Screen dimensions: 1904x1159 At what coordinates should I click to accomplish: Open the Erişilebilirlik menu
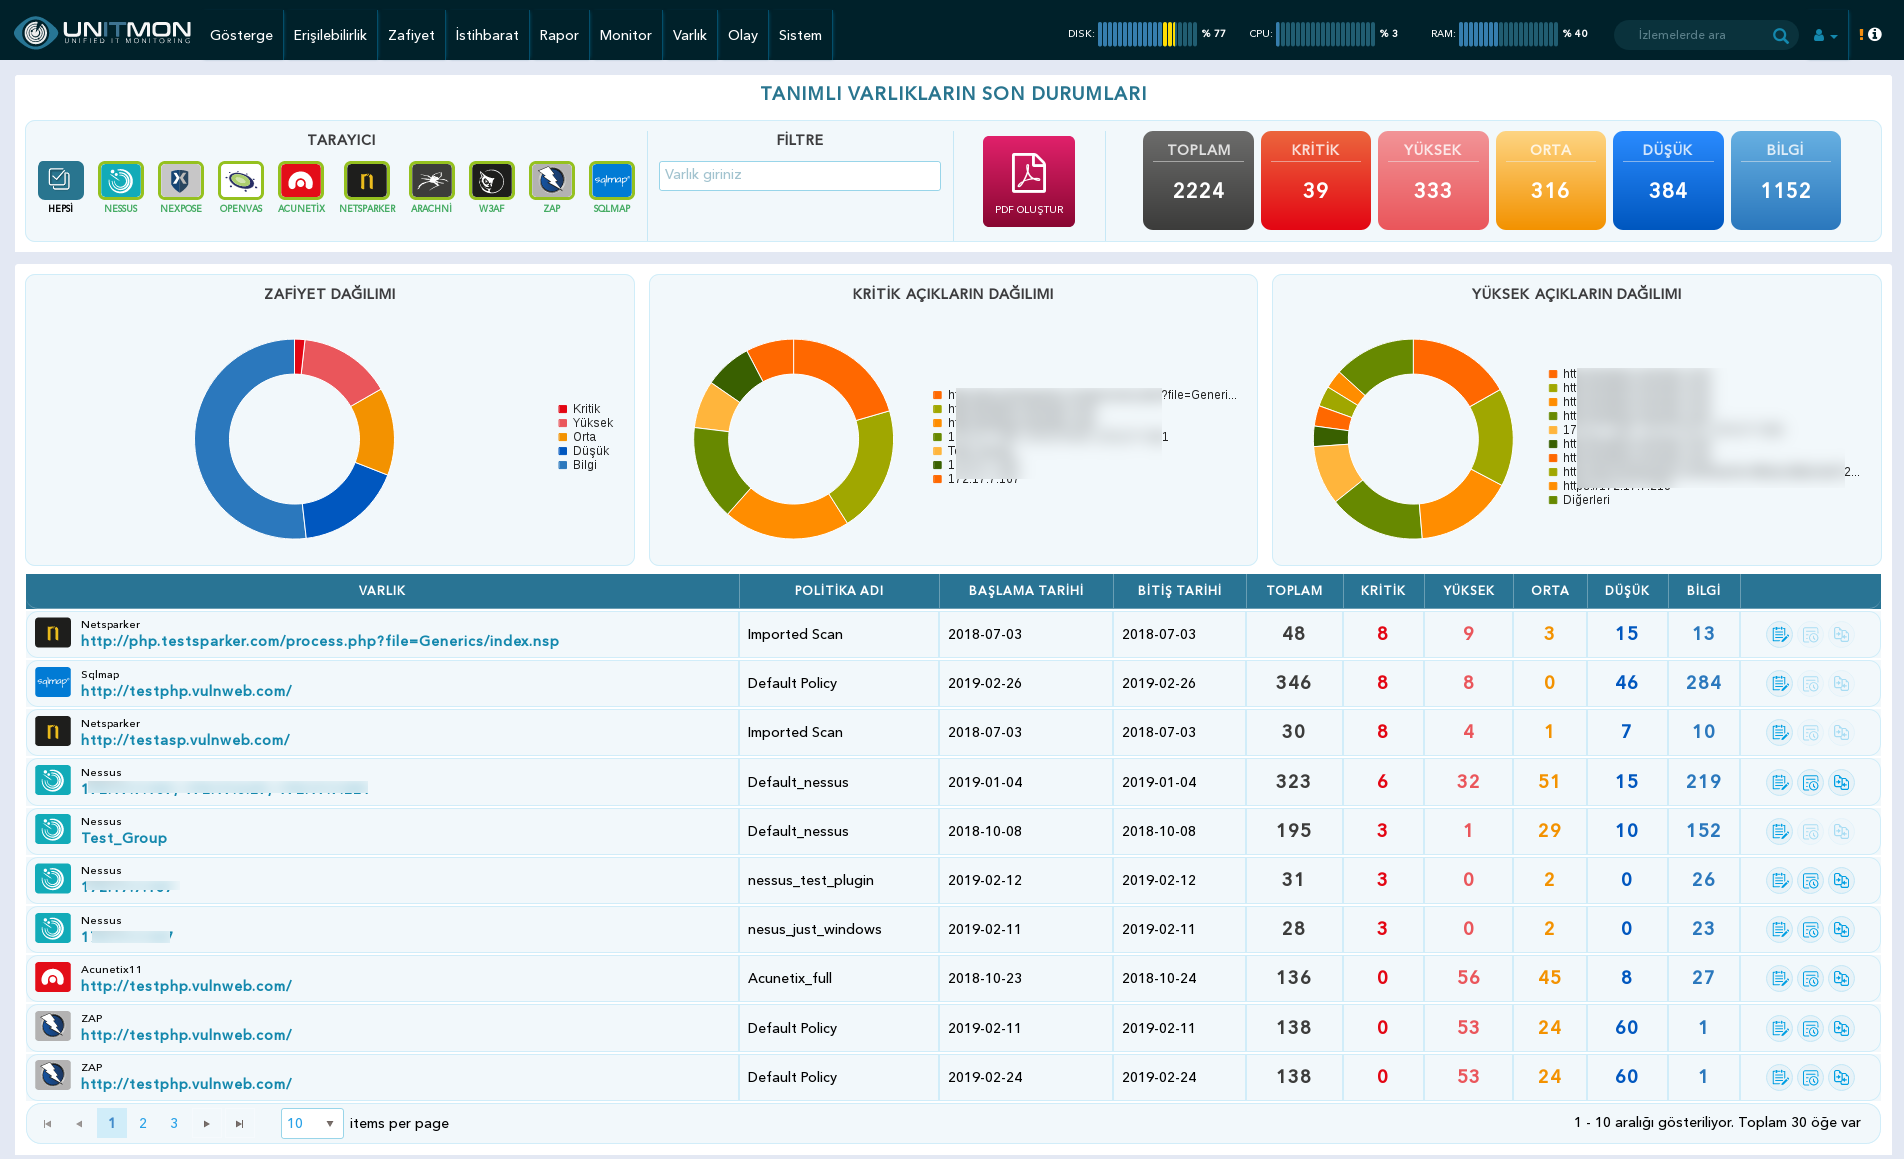click(330, 35)
